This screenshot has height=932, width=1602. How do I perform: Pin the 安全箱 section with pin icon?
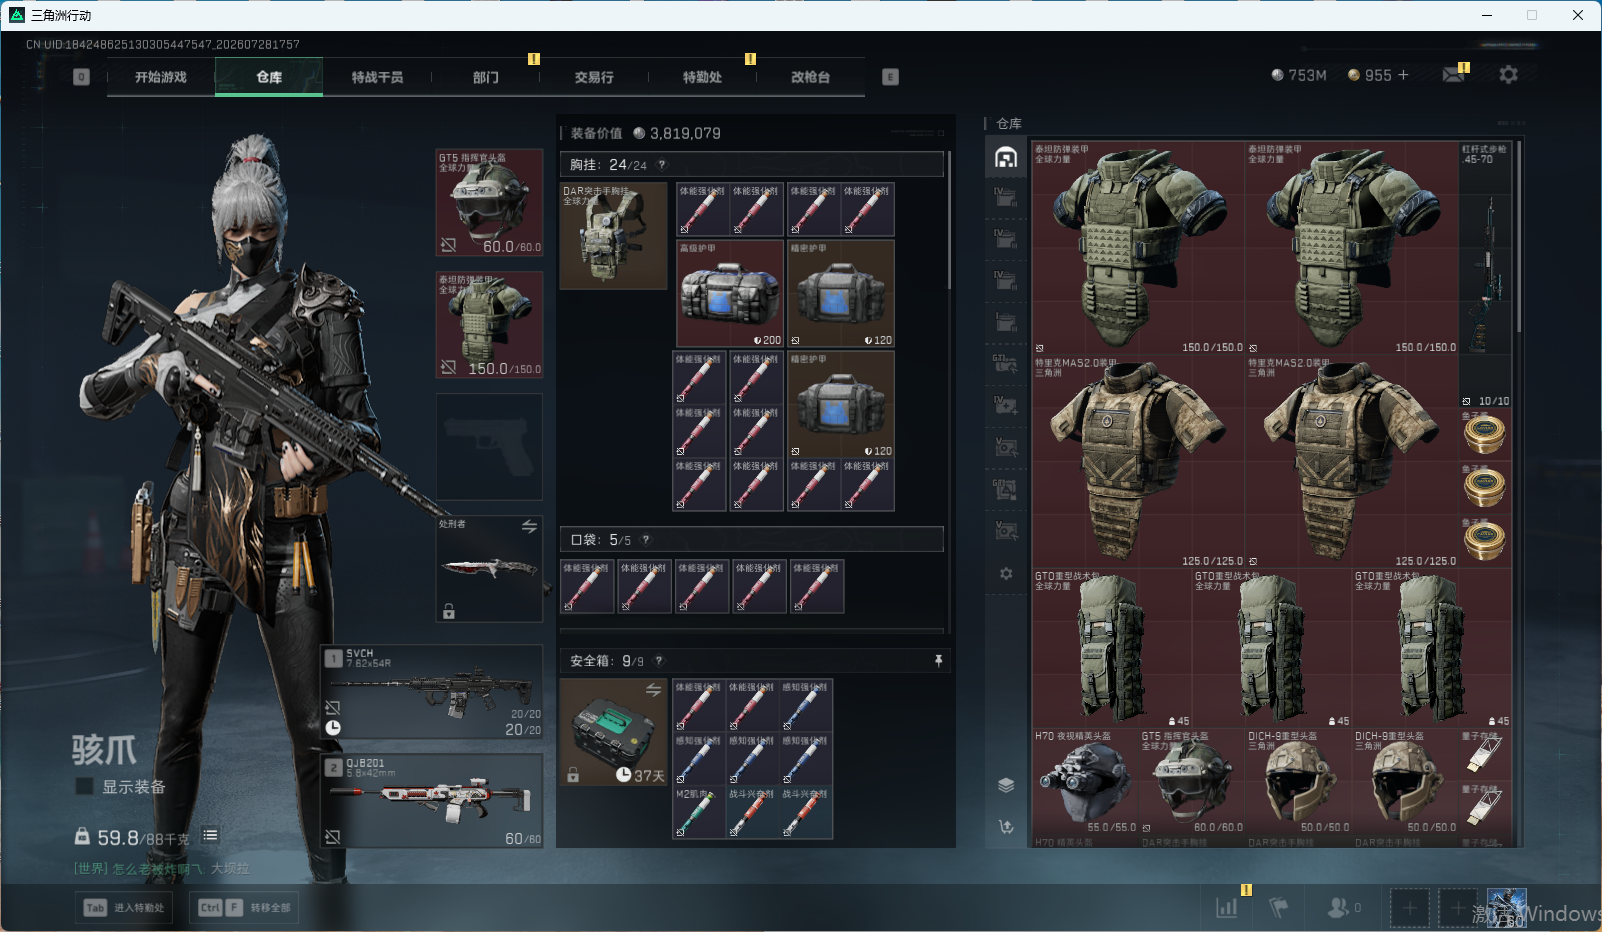(x=938, y=661)
